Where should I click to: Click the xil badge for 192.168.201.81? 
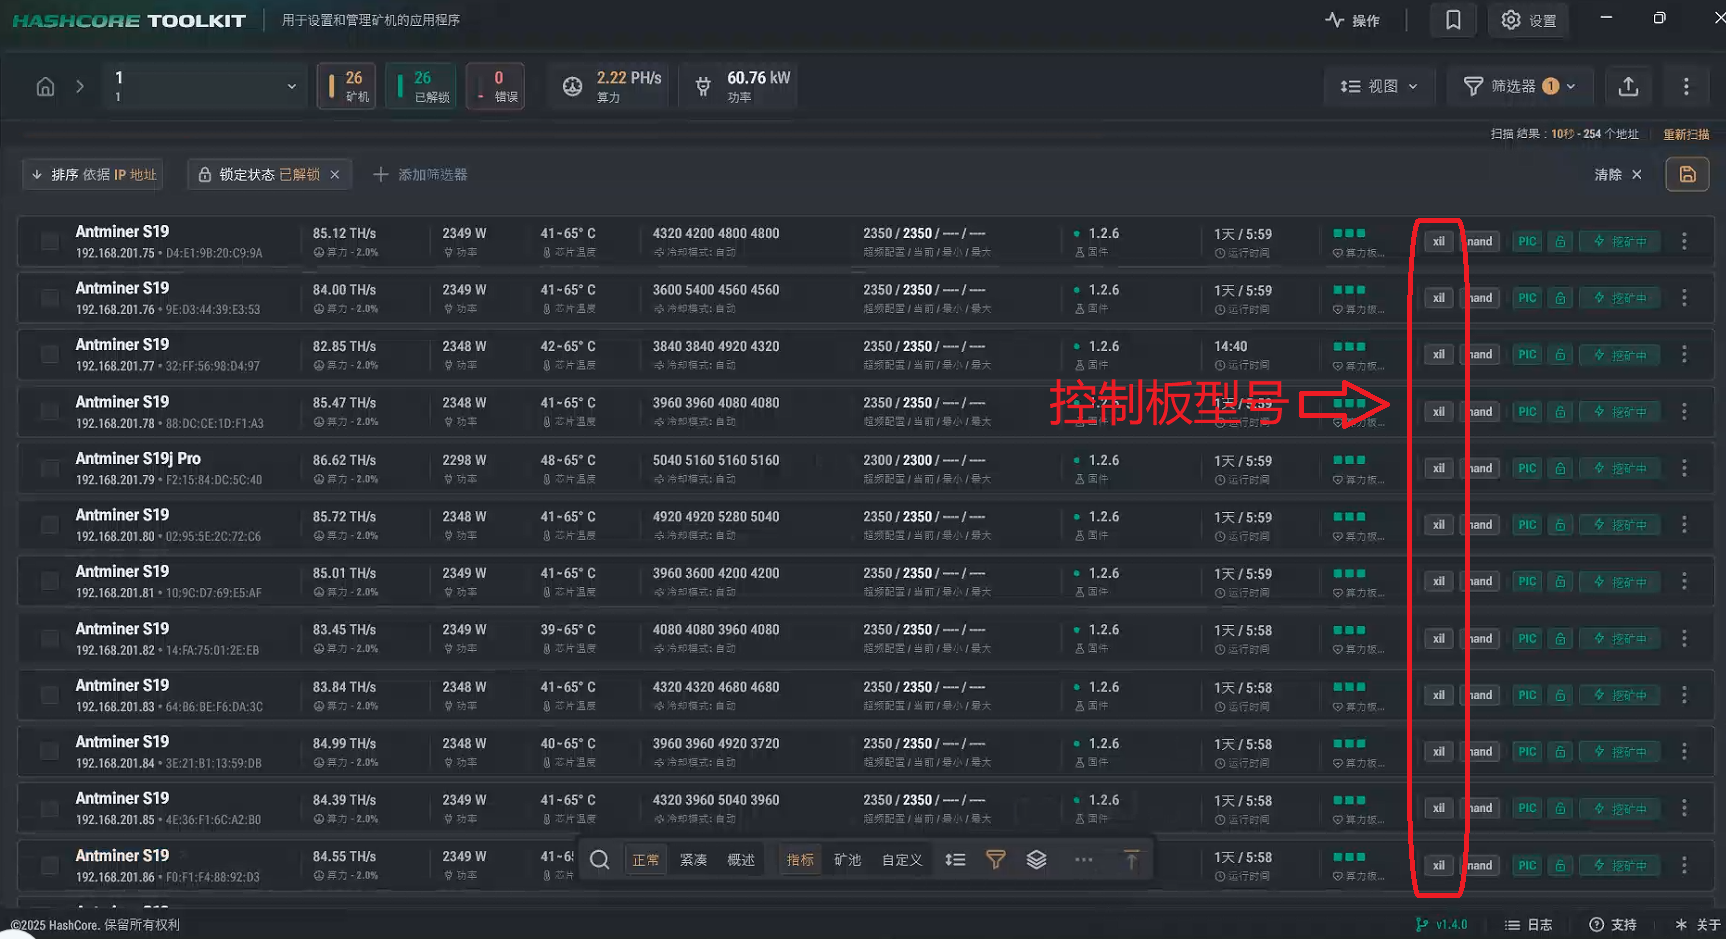coord(1438,582)
